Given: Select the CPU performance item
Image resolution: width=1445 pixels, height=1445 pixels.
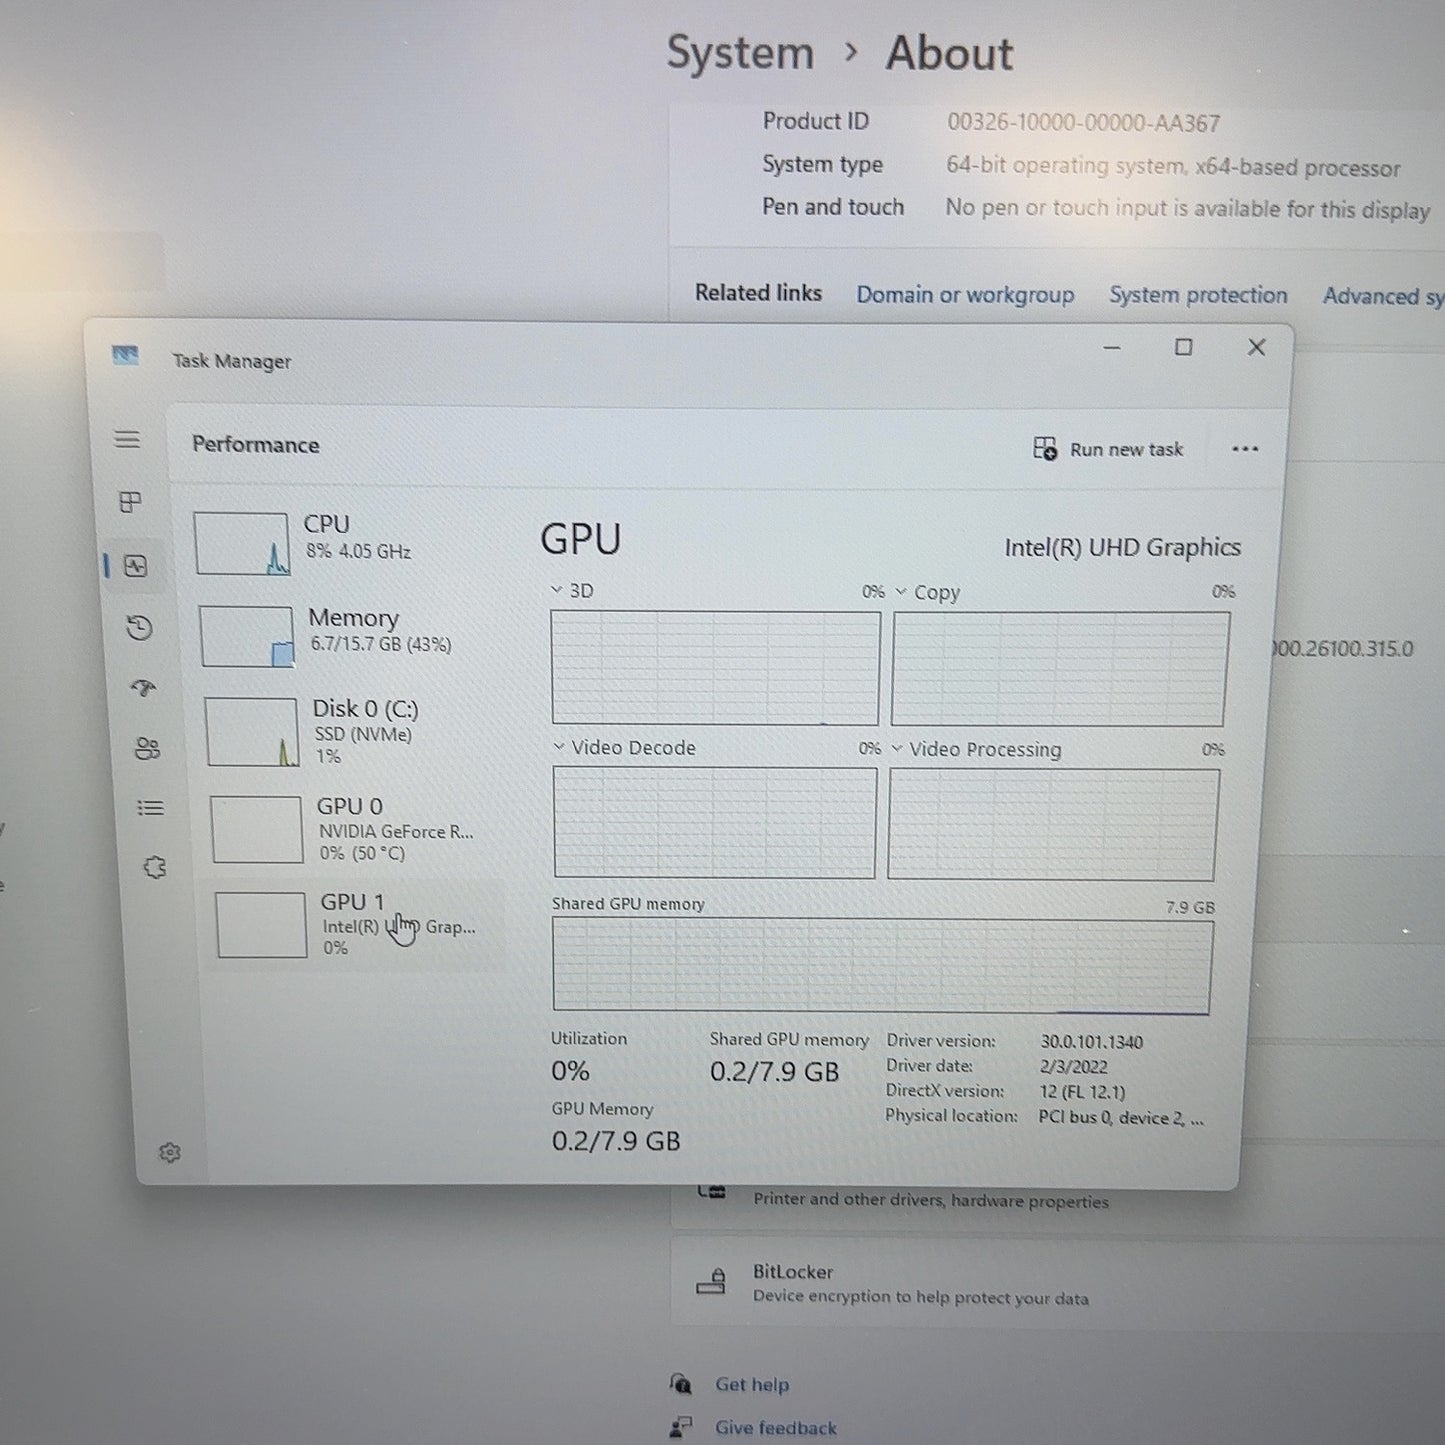Looking at the screenshot, I should pos(342,543).
